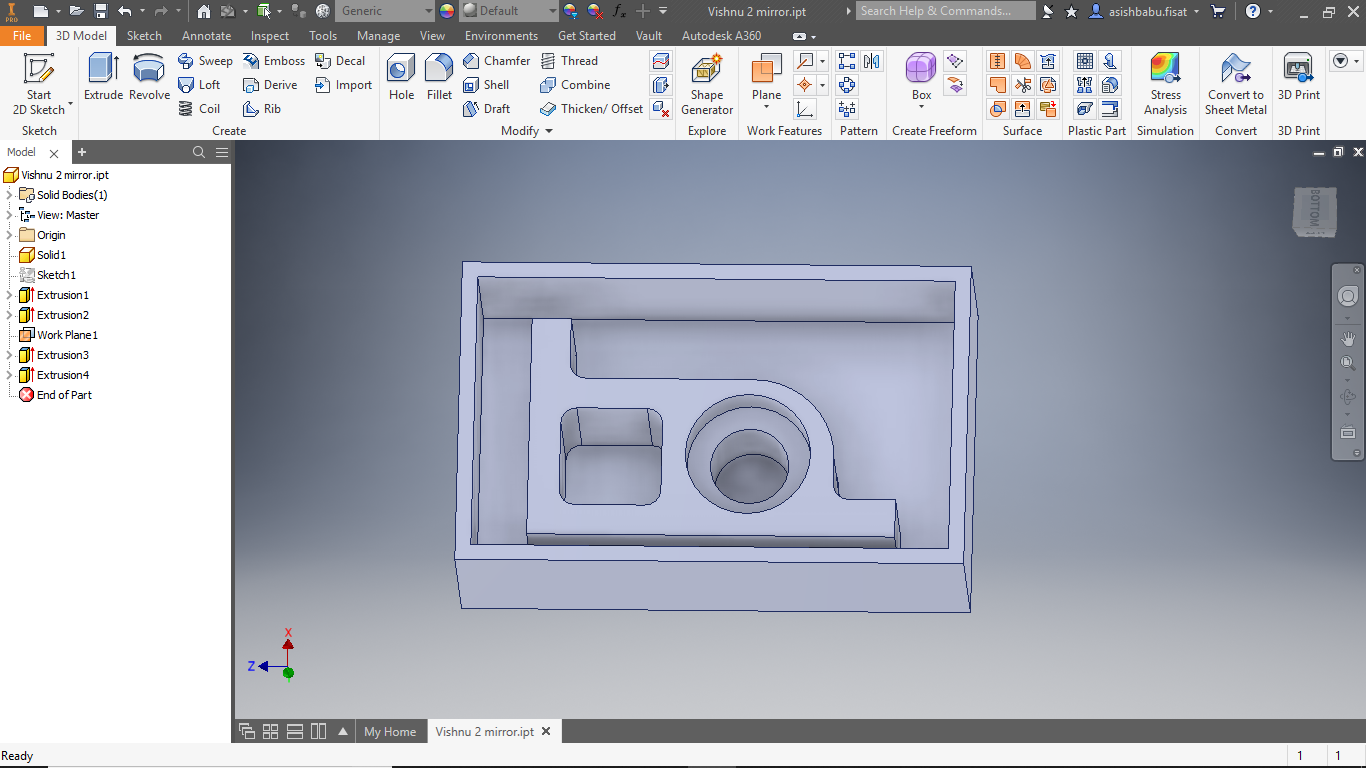Expand the Extrusion4 feature node
1366x768 pixels.
click(x=9, y=375)
